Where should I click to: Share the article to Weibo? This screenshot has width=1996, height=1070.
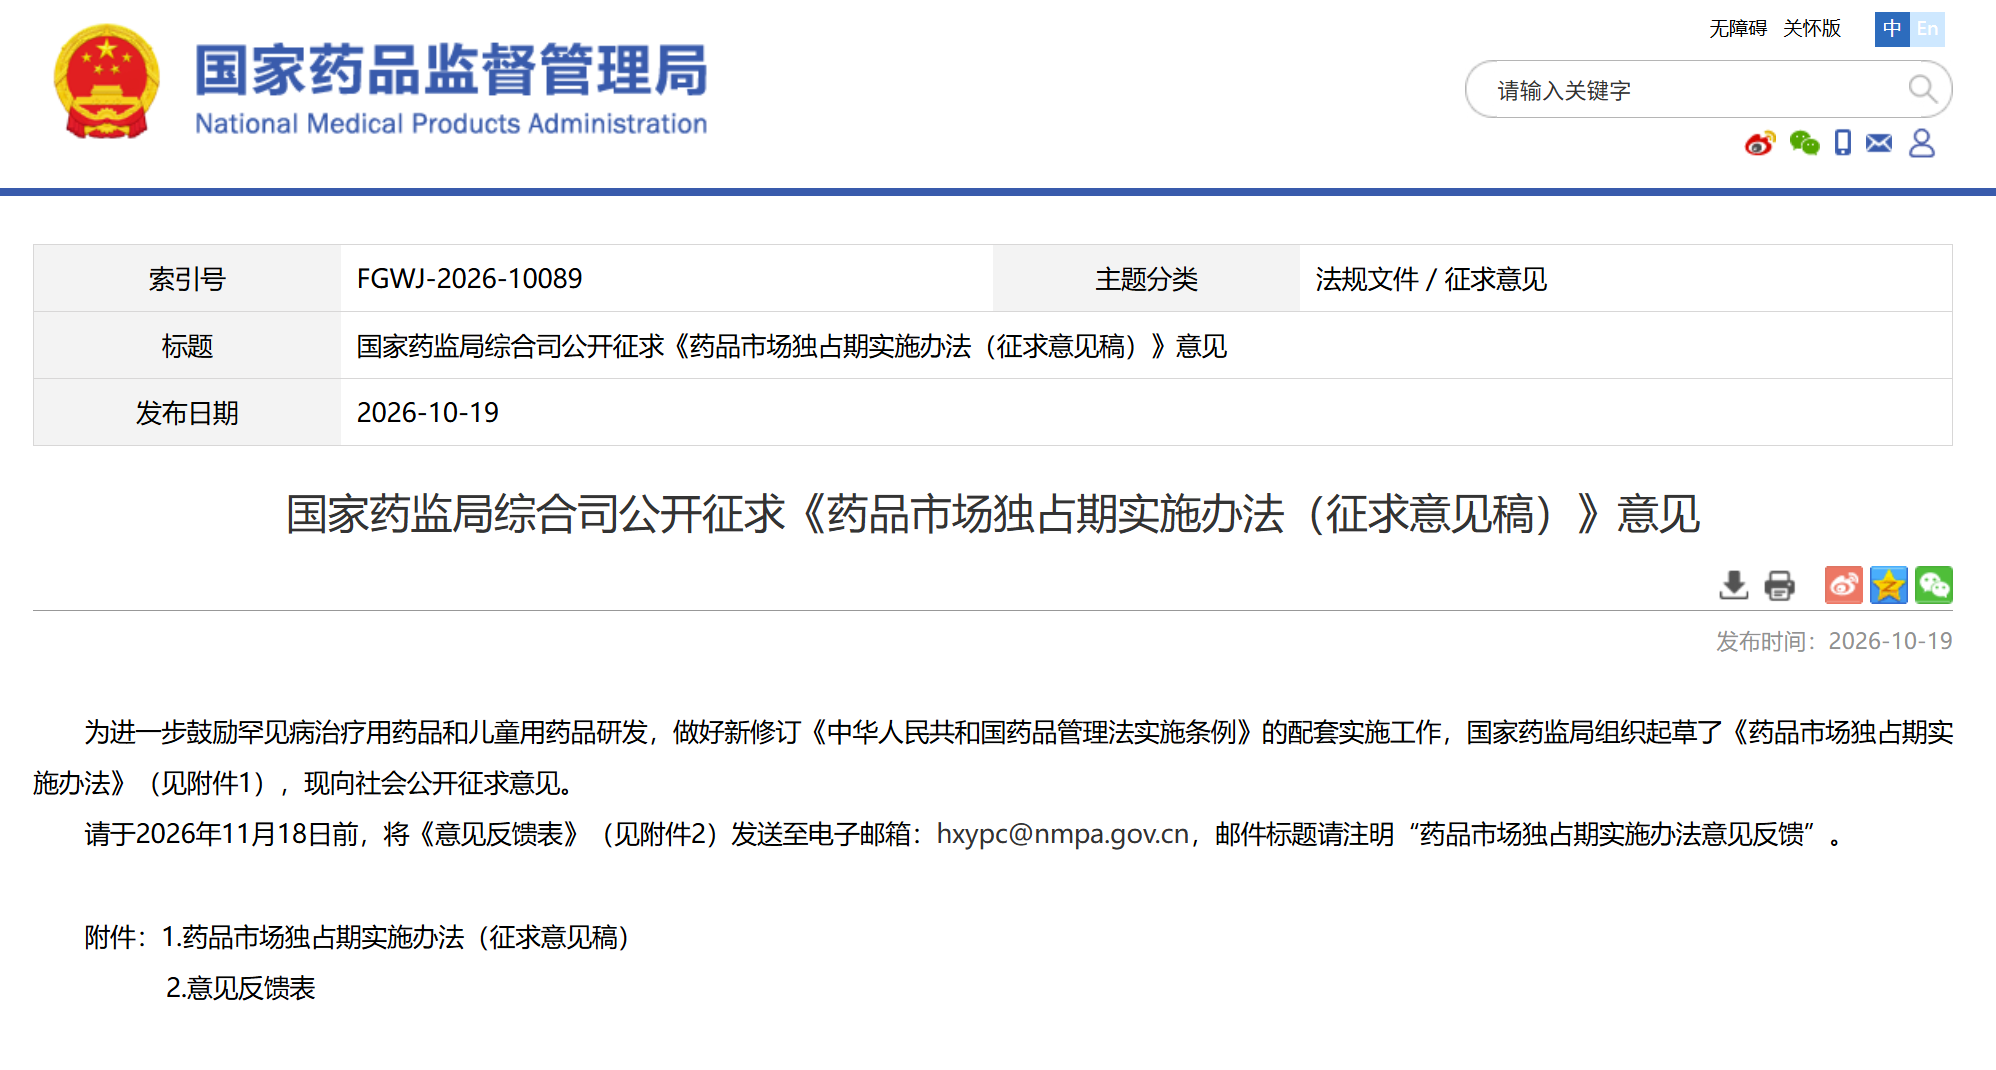1843,585
